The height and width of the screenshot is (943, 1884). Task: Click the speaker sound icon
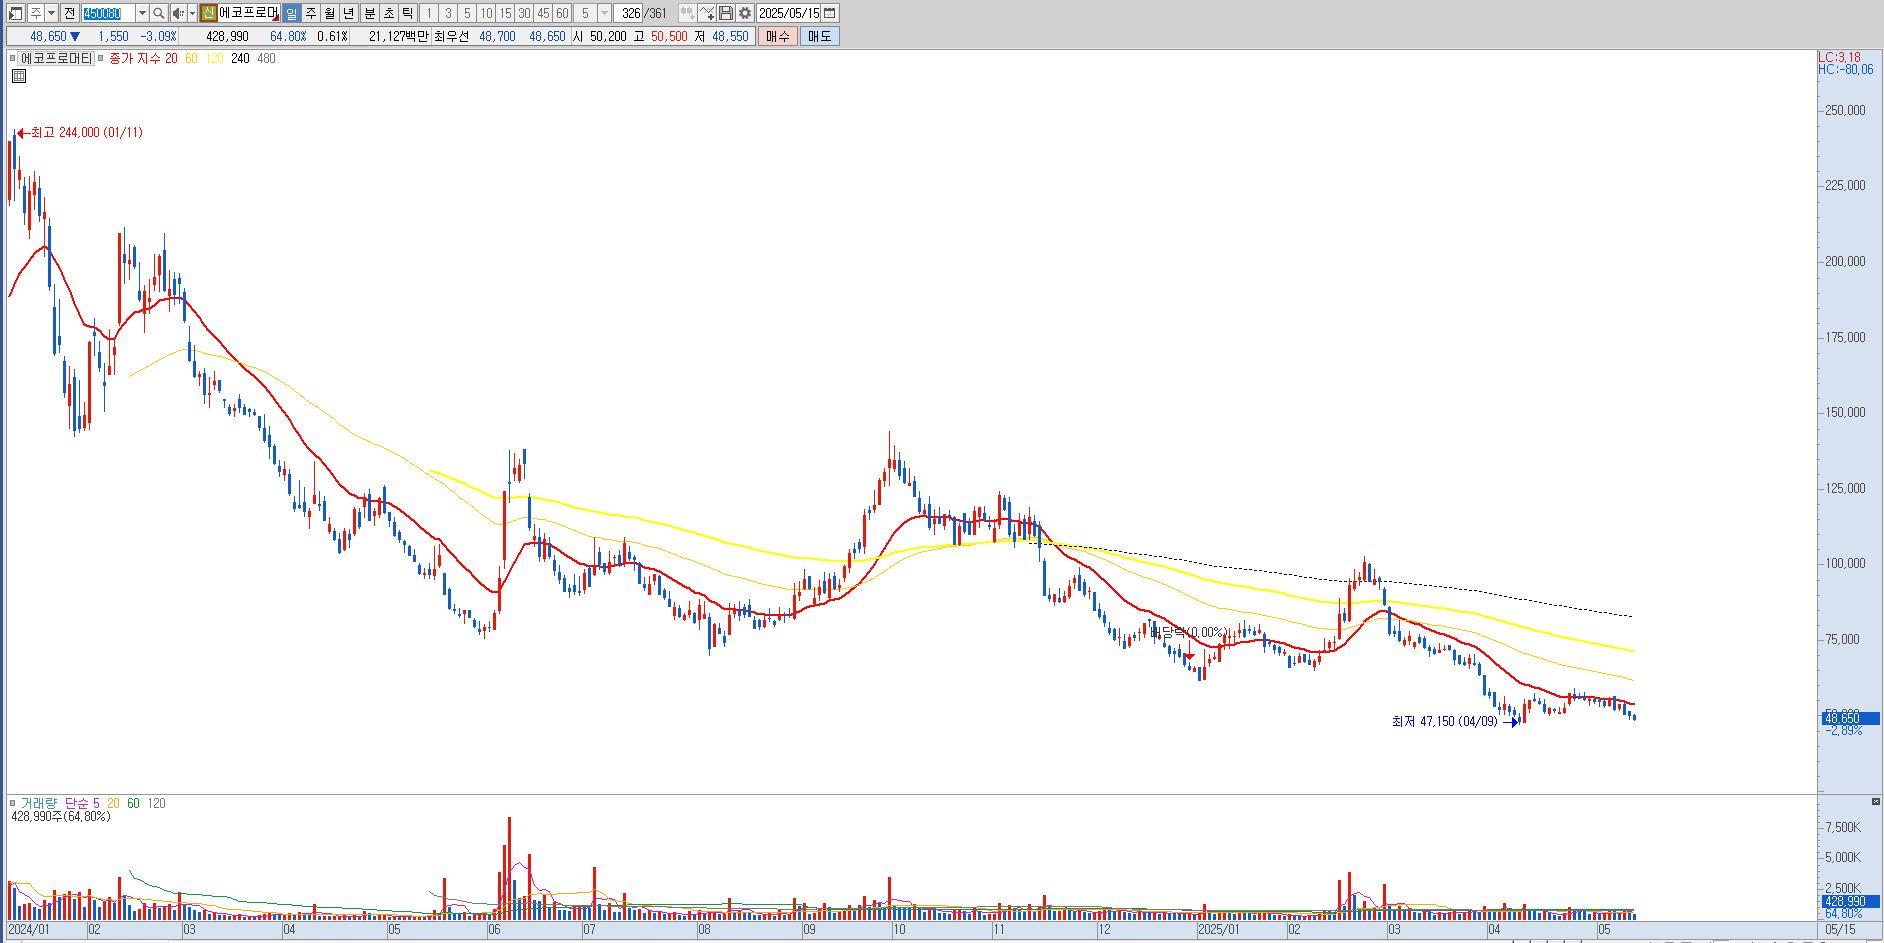(x=178, y=13)
